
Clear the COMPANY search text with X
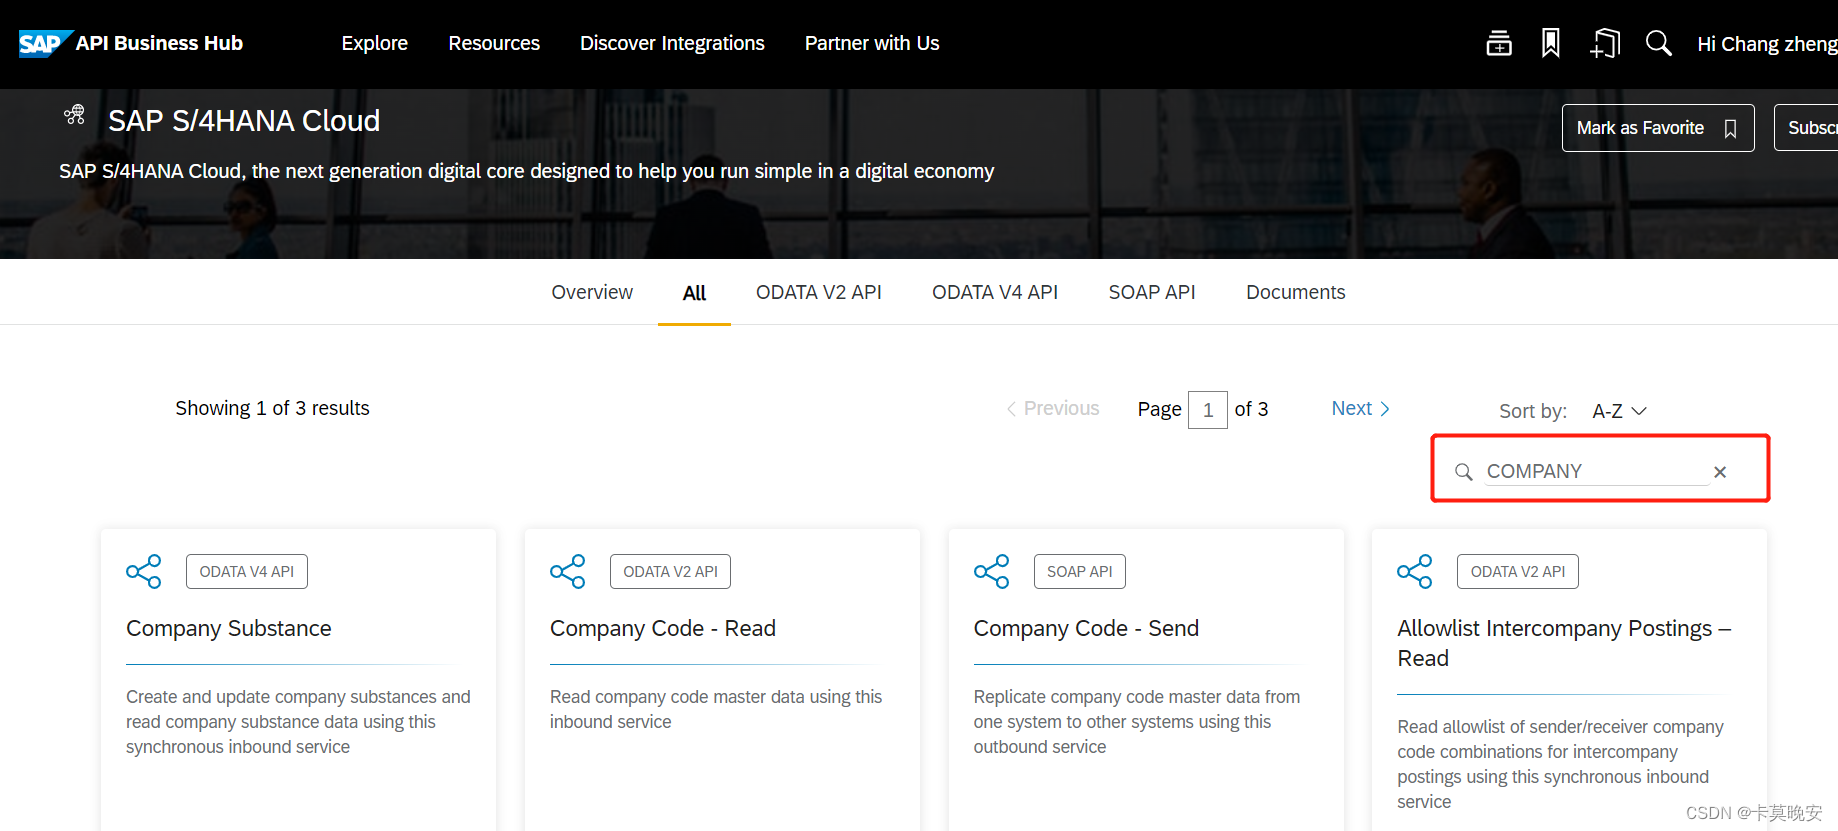[x=1720, y=472]
